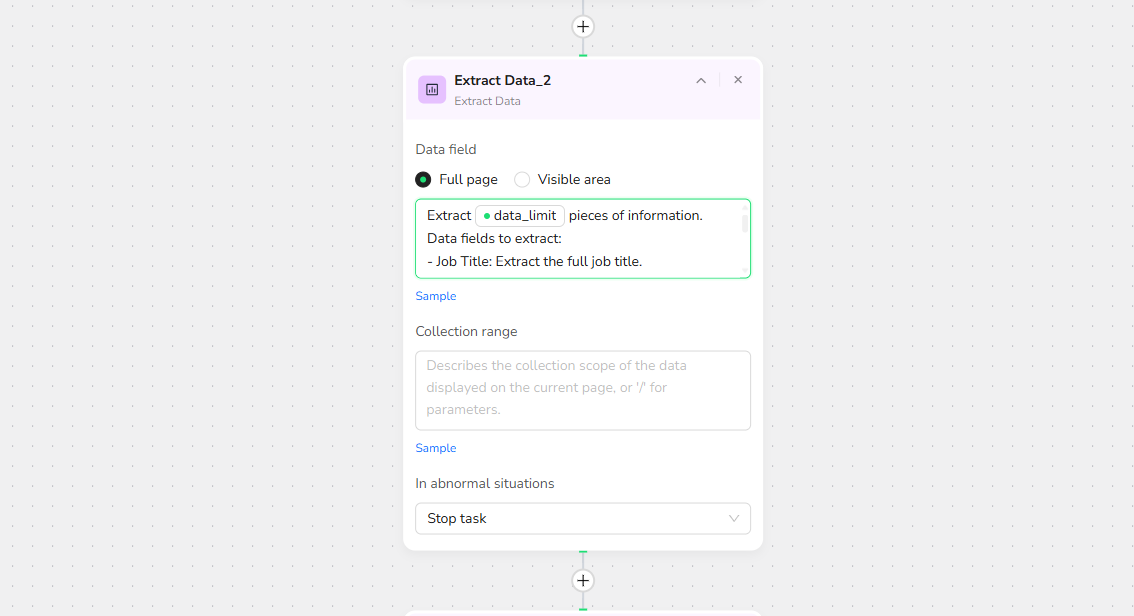Click the purple Extract Data chart icon
Image resolution: width=1134 pixels, height=616 pixels.
point(432,89)
